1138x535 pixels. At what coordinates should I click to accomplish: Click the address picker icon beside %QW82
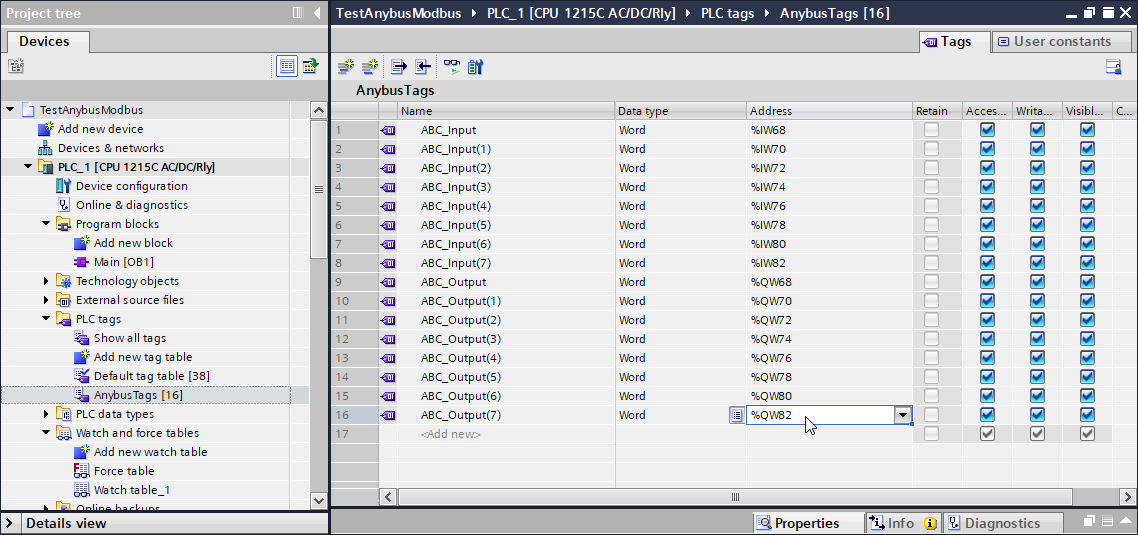pyautogui.click(x=736, y=415)
